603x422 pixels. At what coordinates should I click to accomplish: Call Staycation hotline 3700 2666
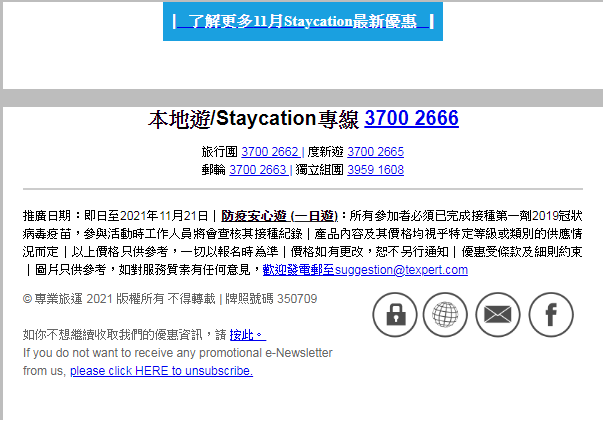tap(411, 118)
